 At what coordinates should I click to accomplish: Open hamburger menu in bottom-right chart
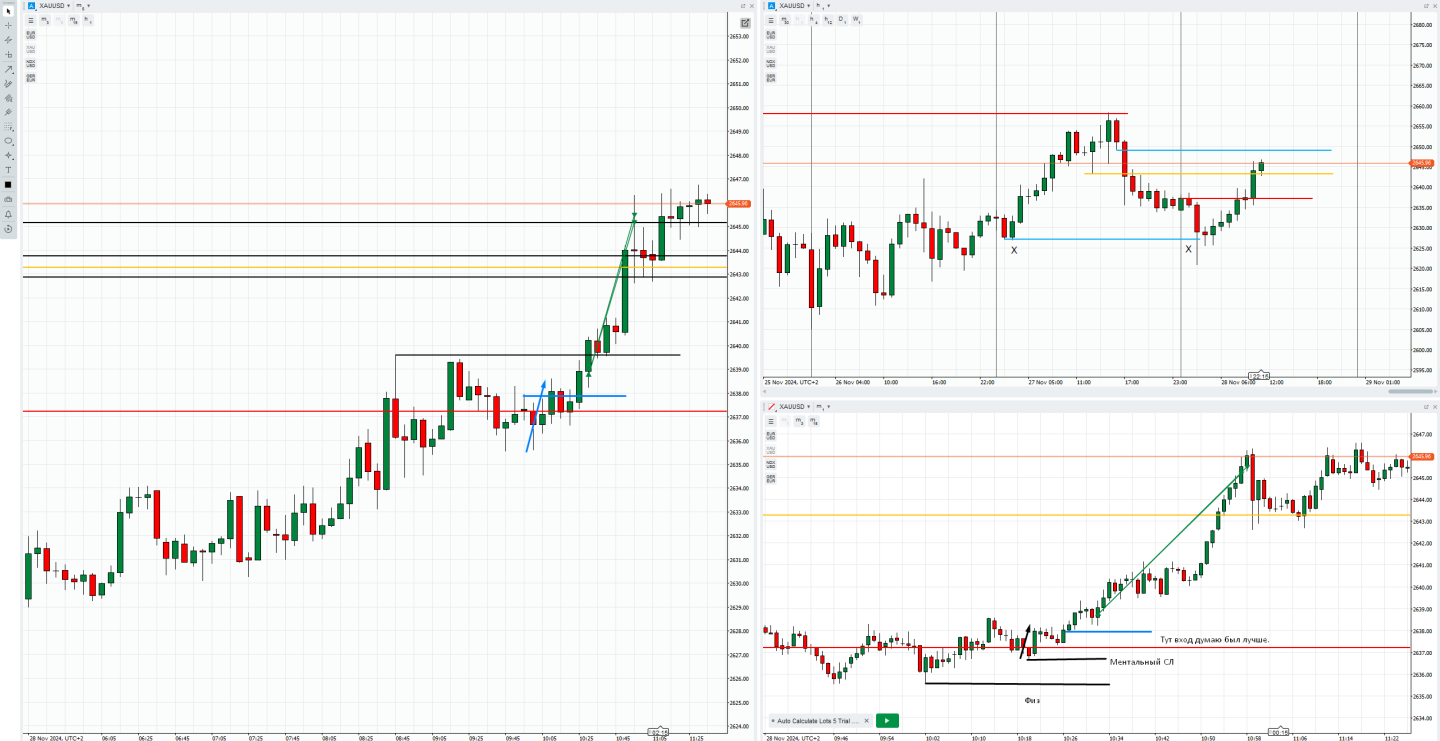point(770,421)
